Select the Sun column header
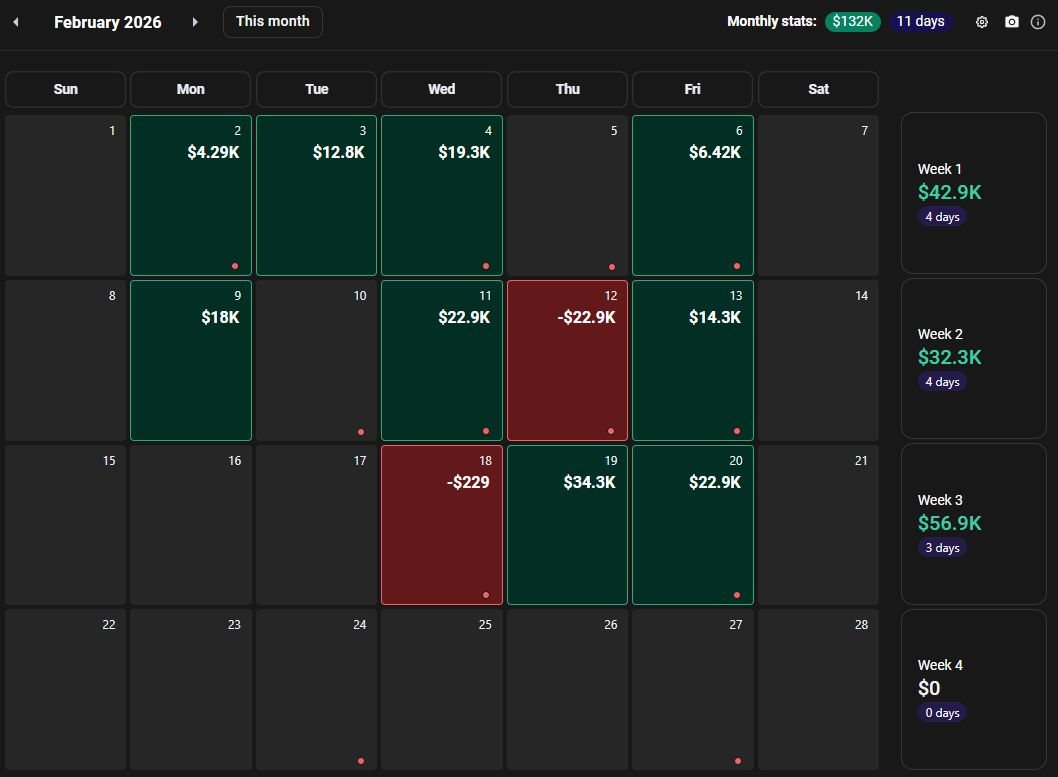Image resolution: width=1058 pixels, height=777 pixels. pyautogui.click(x=65, y=89)
